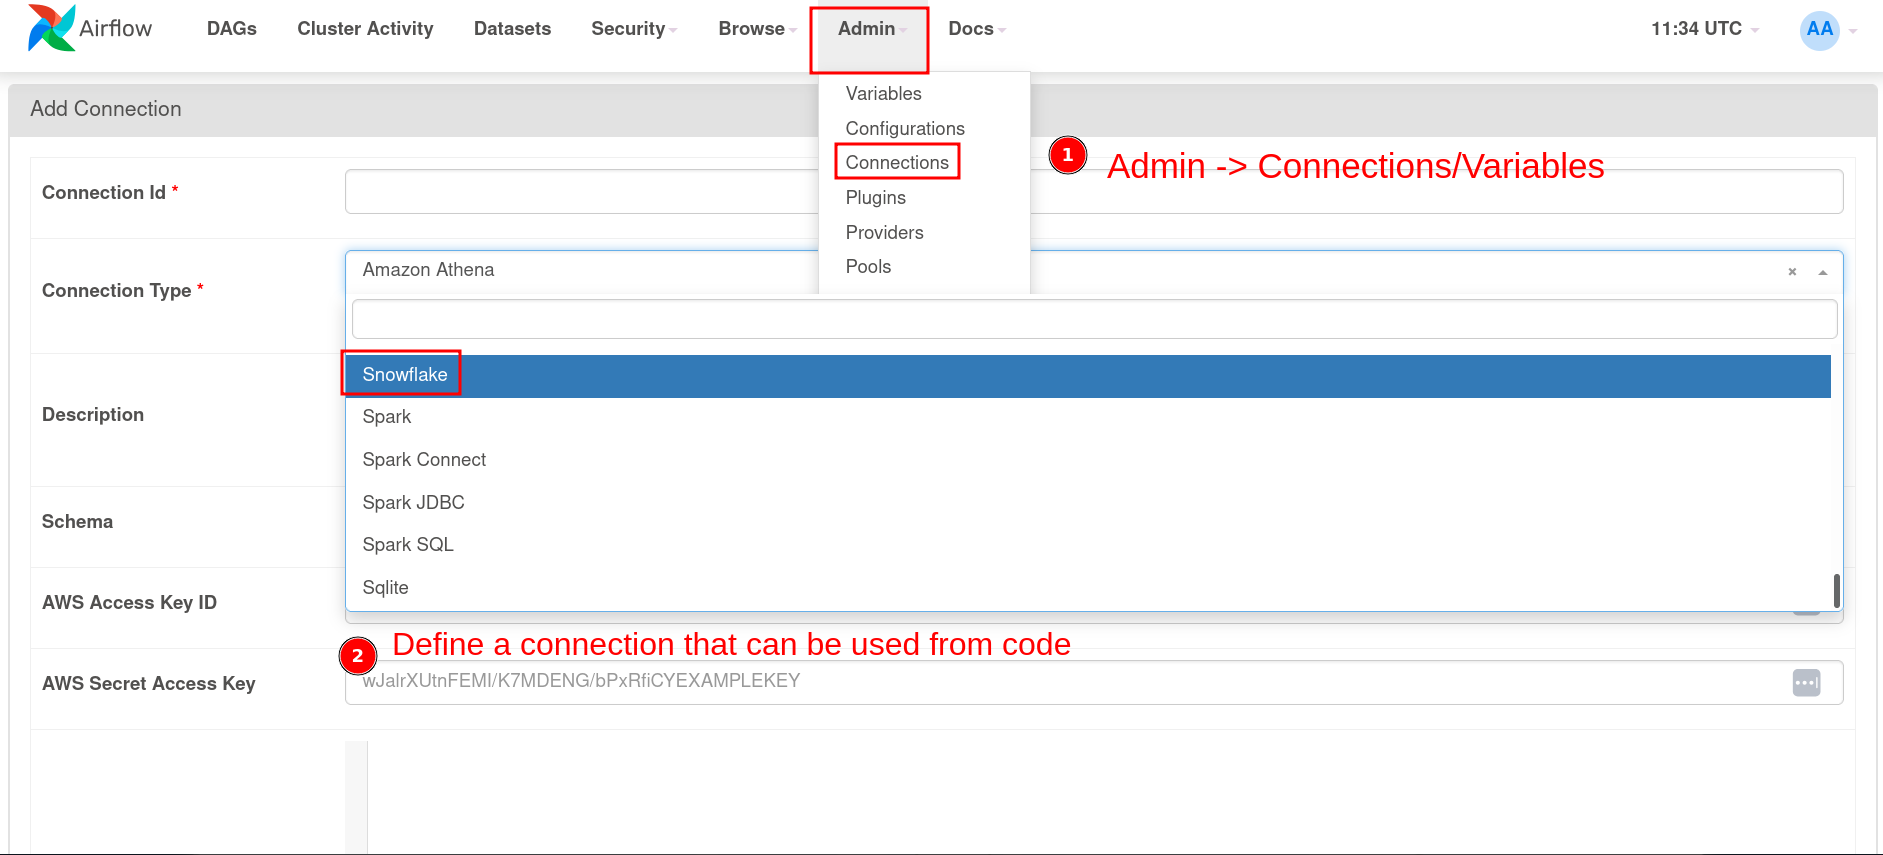Screen dimensions: 1883x855
Task: Select Snowflake connection type
Action: pyautogui.click(x=1088, y=375)
